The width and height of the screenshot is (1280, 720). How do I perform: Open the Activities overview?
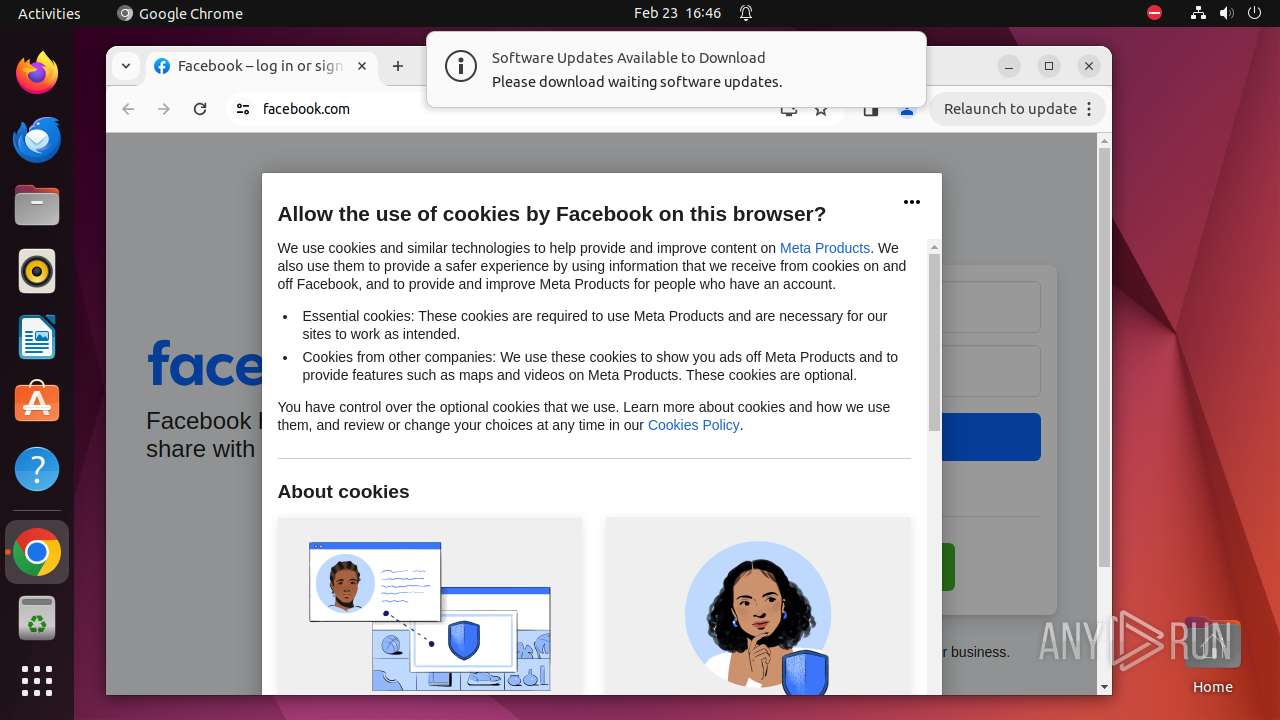point(49,13)
